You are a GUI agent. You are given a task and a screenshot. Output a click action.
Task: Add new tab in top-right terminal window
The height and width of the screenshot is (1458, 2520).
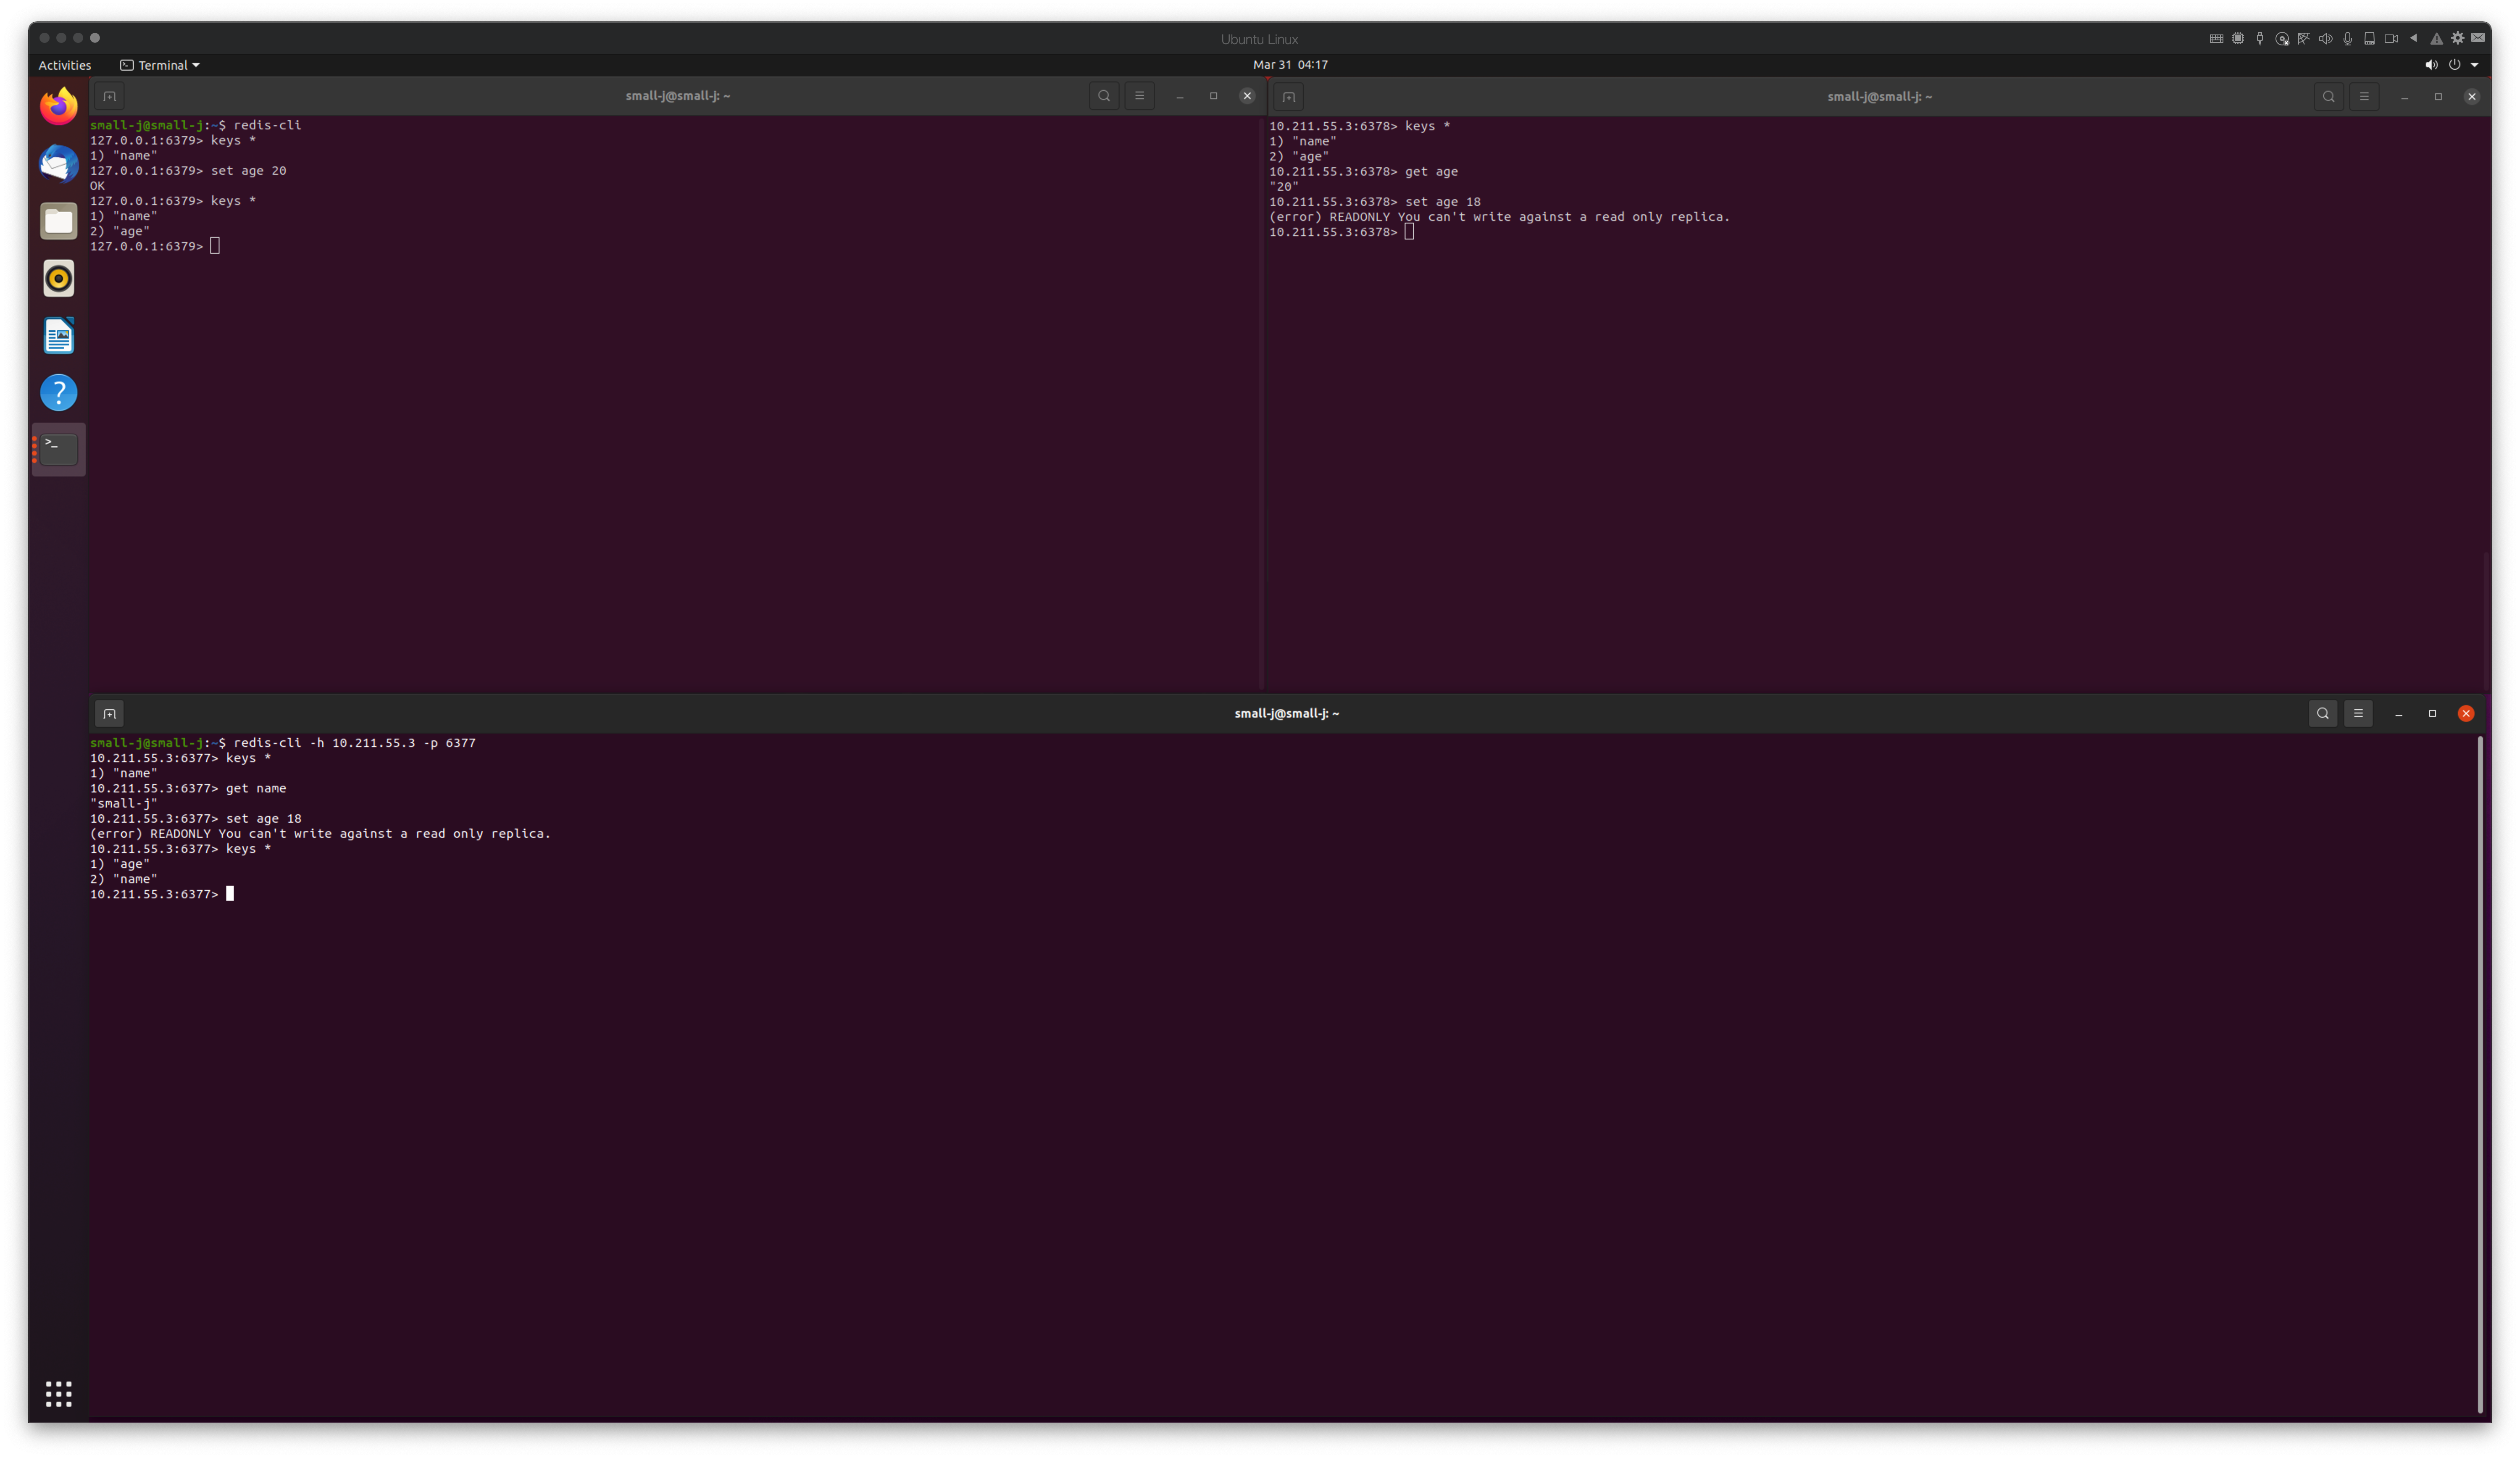1289,97
